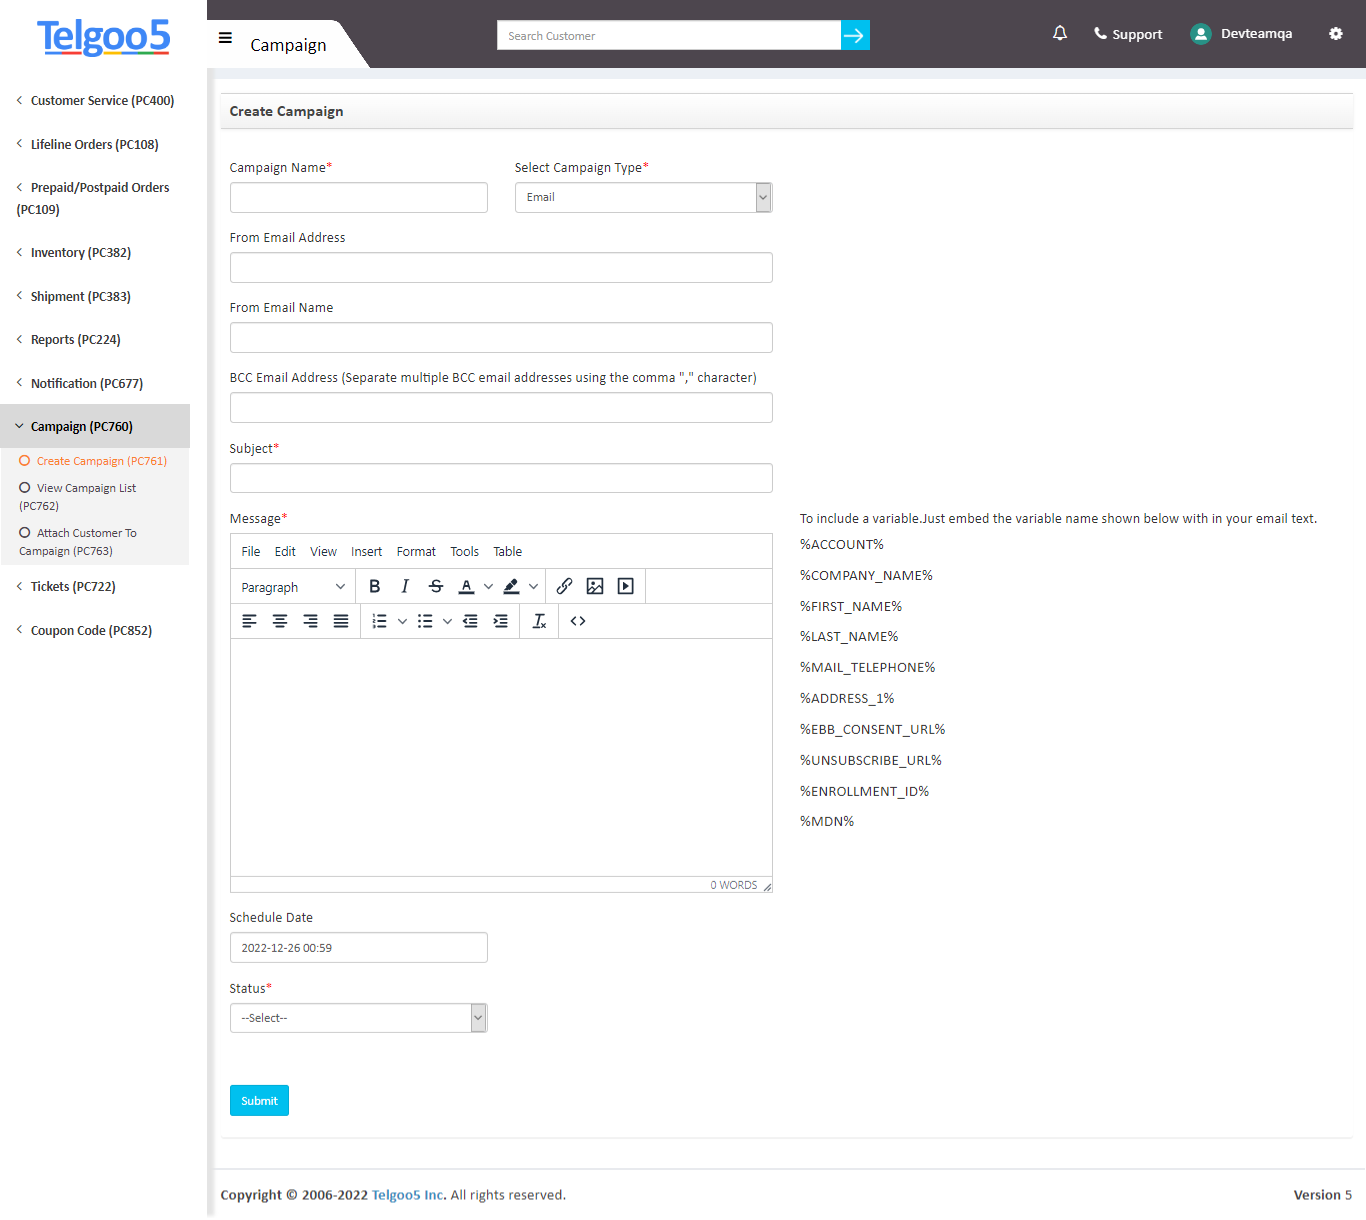Insert an image into the message
The image size is (1366, 1220).
tap(595, 586)
